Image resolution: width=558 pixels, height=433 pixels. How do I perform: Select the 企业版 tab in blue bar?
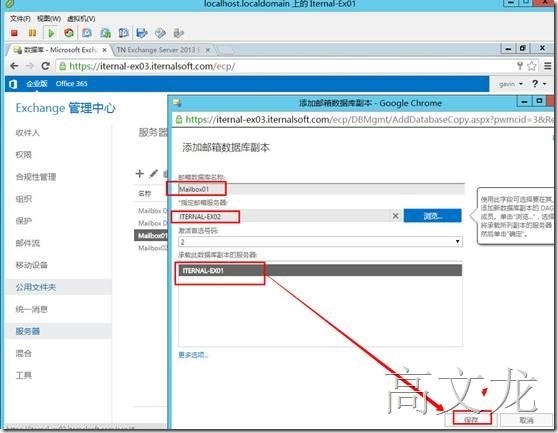37,84
